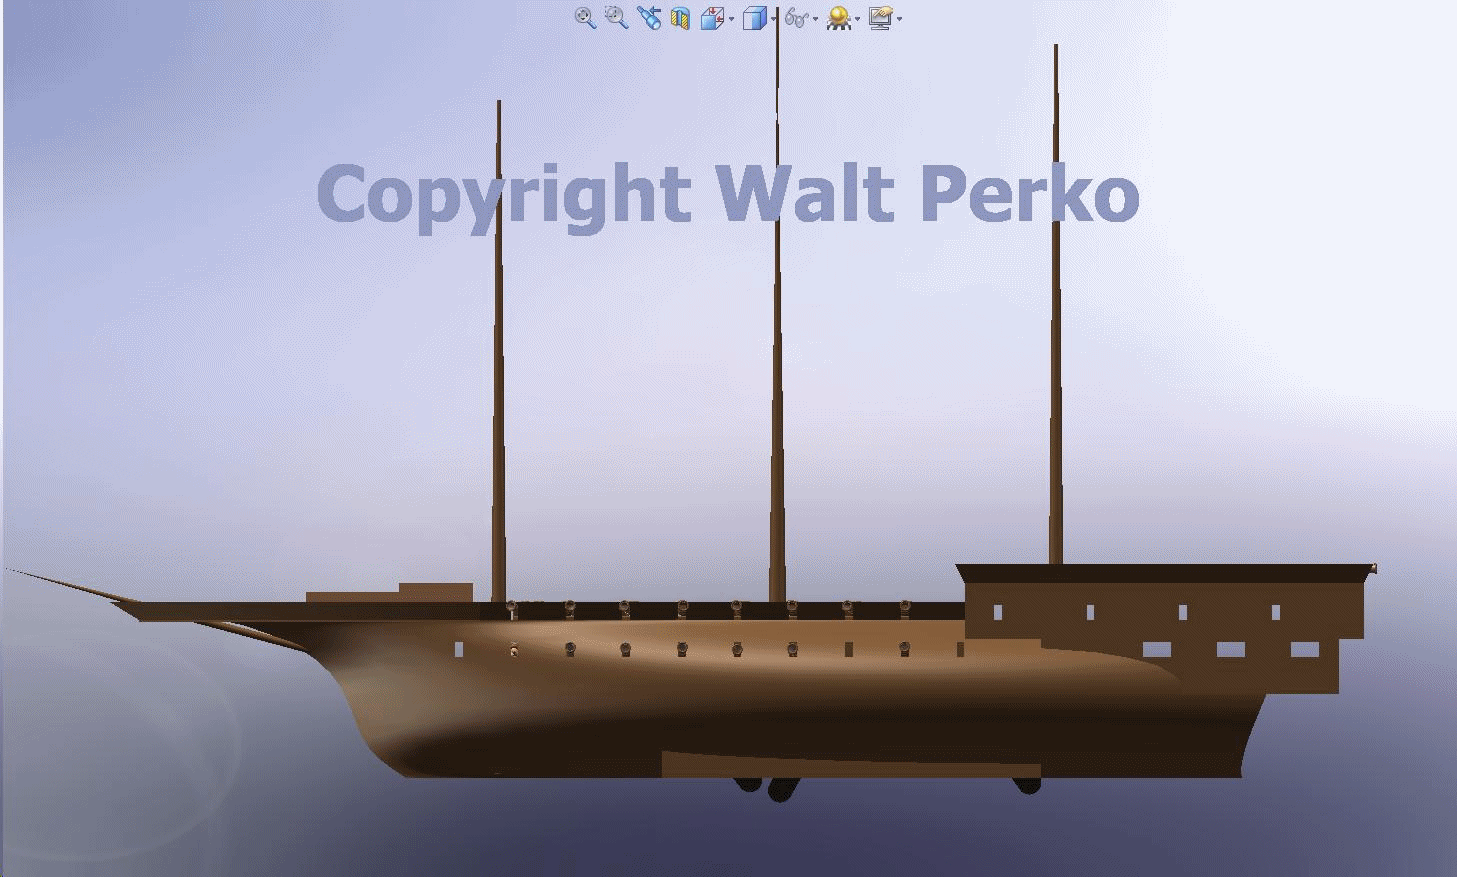The height and width of the screenshot is (877, 1457).
Task: Return to the Previous View
Action: pyautogui.click(x=649, y=18)
